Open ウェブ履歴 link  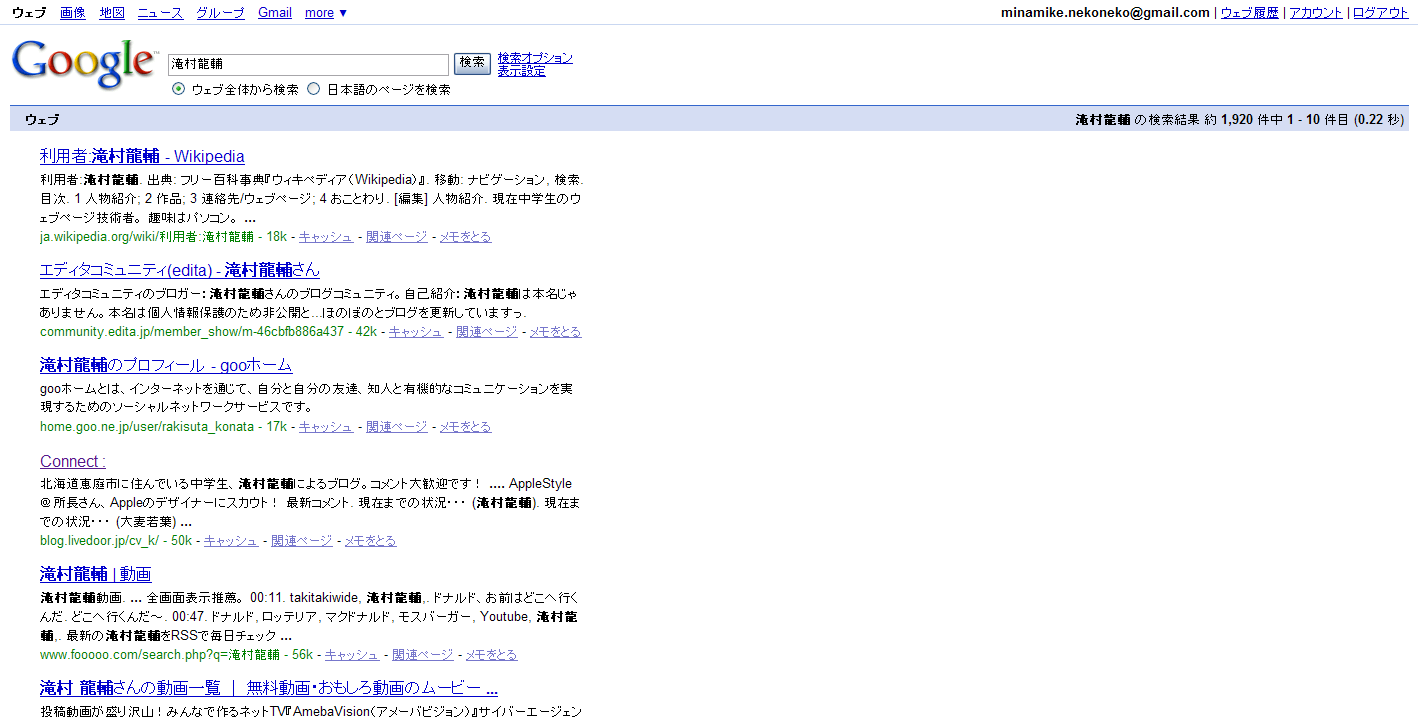click(1250, 13)
